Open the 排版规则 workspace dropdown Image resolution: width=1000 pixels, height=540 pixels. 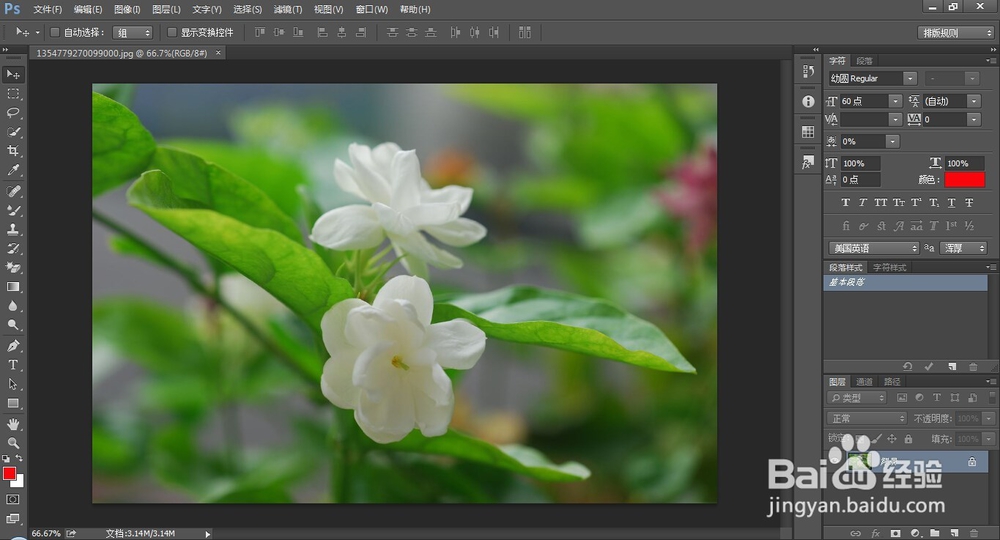(957, 33)
